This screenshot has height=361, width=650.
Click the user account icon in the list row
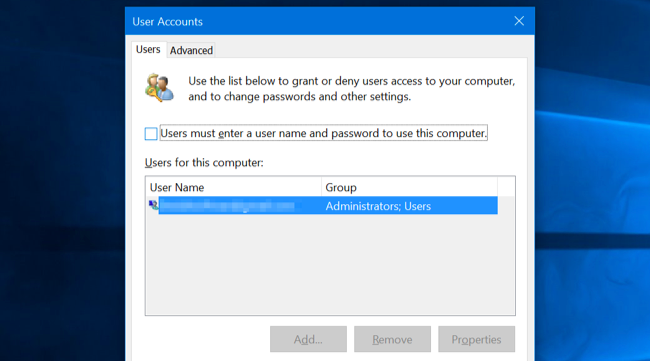[x=153, y=205]
